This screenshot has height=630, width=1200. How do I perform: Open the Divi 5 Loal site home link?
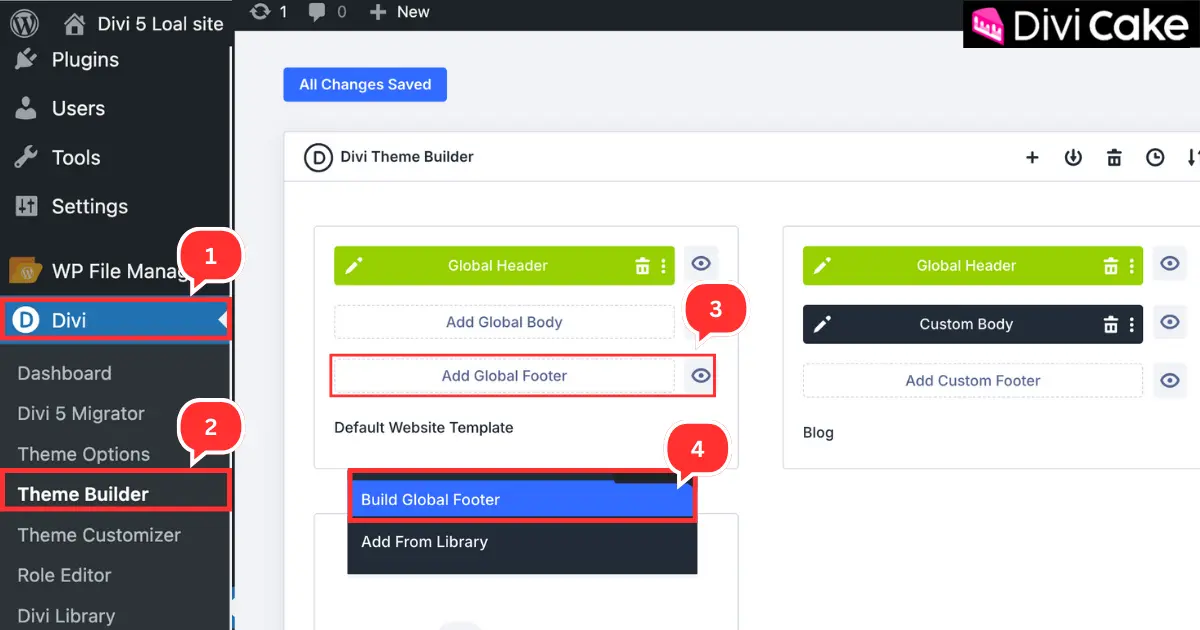pos(143,23)
